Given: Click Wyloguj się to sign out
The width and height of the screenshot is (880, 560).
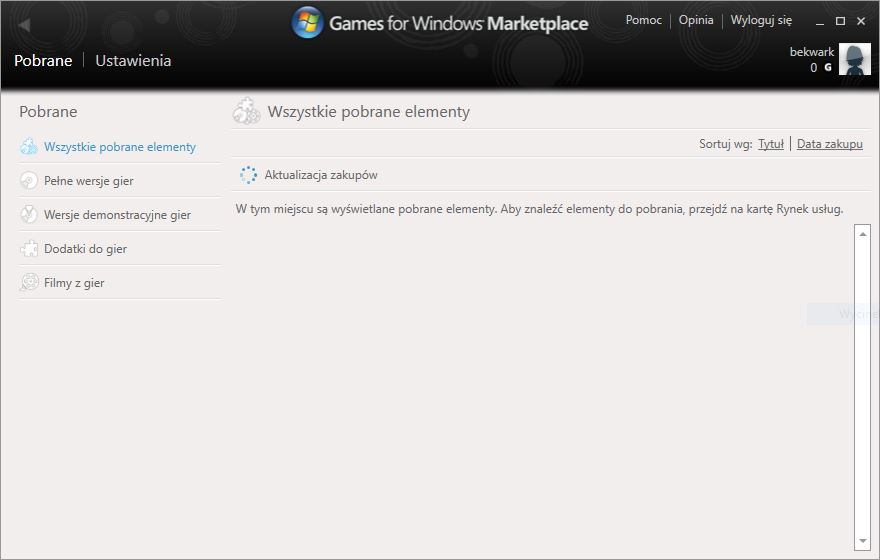Looking at the screenshot, I should (x=761, y=20).
